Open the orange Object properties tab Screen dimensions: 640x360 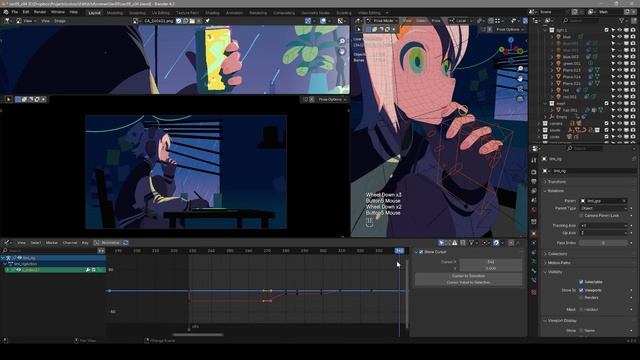(x=533, y=233)
